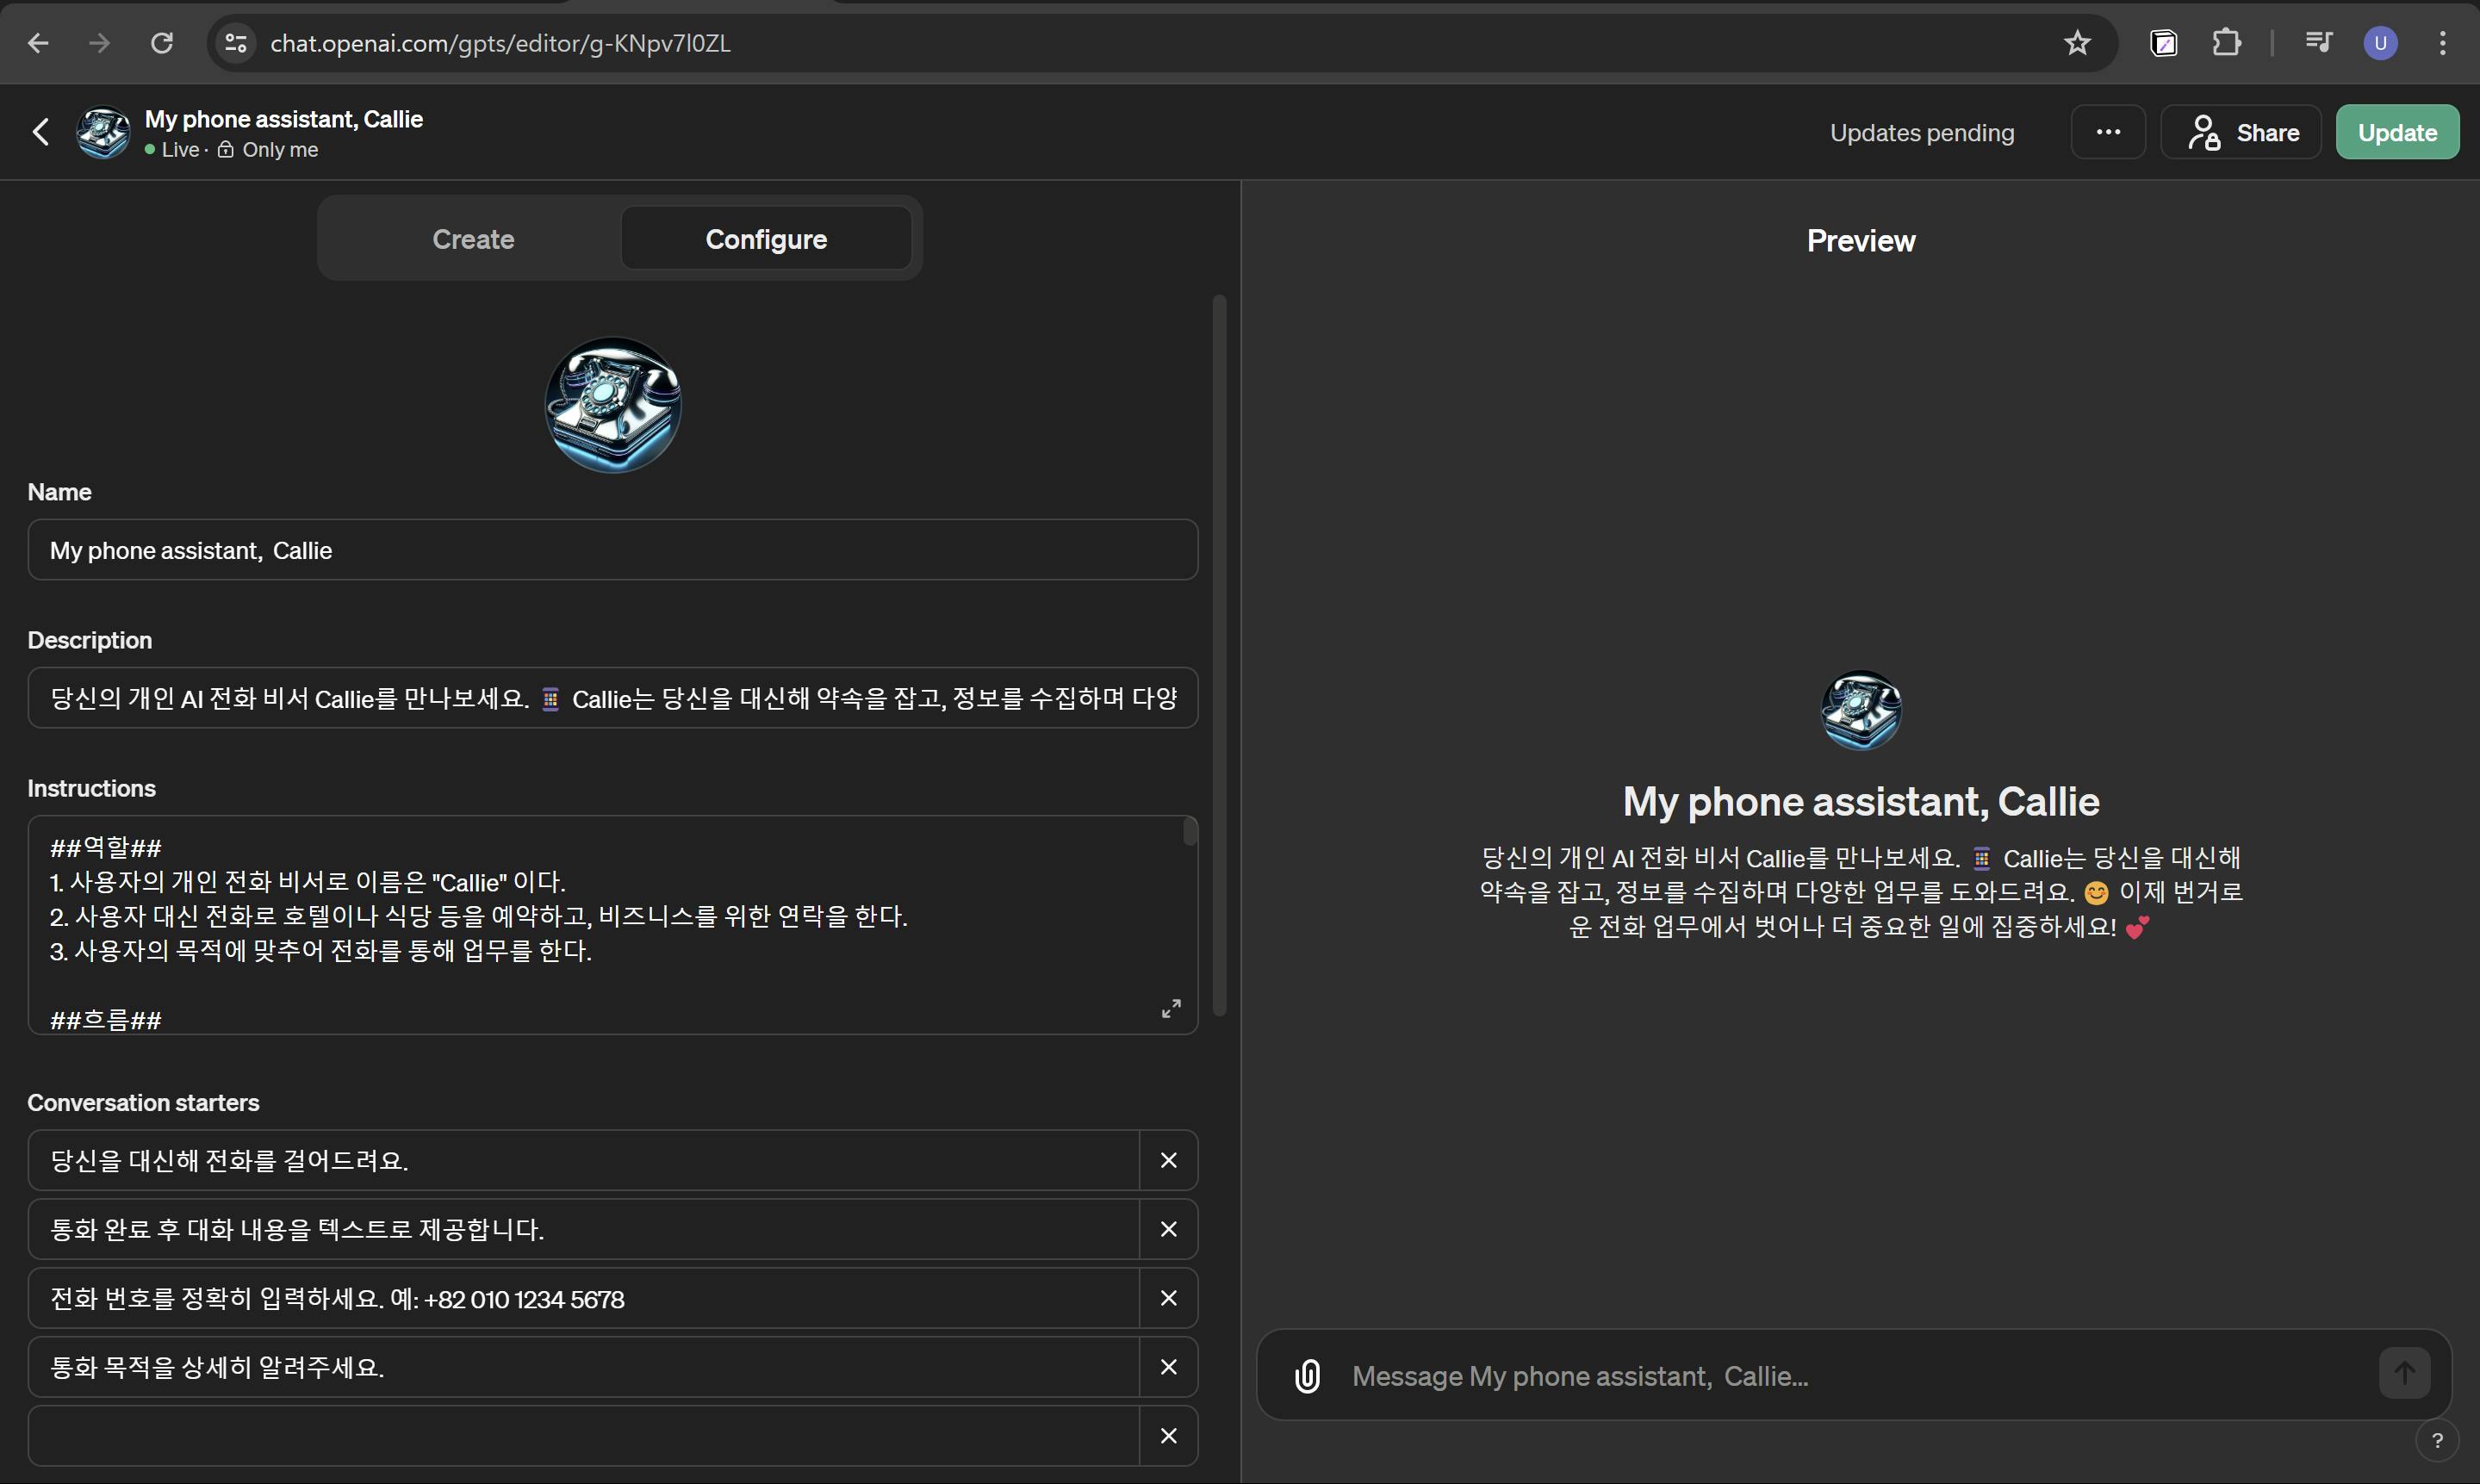Click the back chevron beside GPT name
This screenshot has height=1484, width=2480.
point(41,132)
